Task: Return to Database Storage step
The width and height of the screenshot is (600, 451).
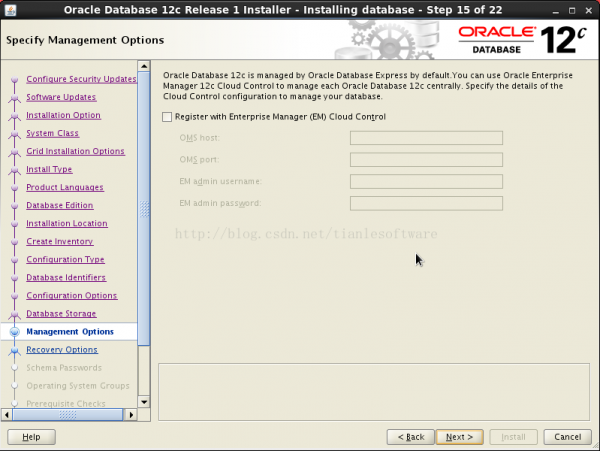Action: 61,313
